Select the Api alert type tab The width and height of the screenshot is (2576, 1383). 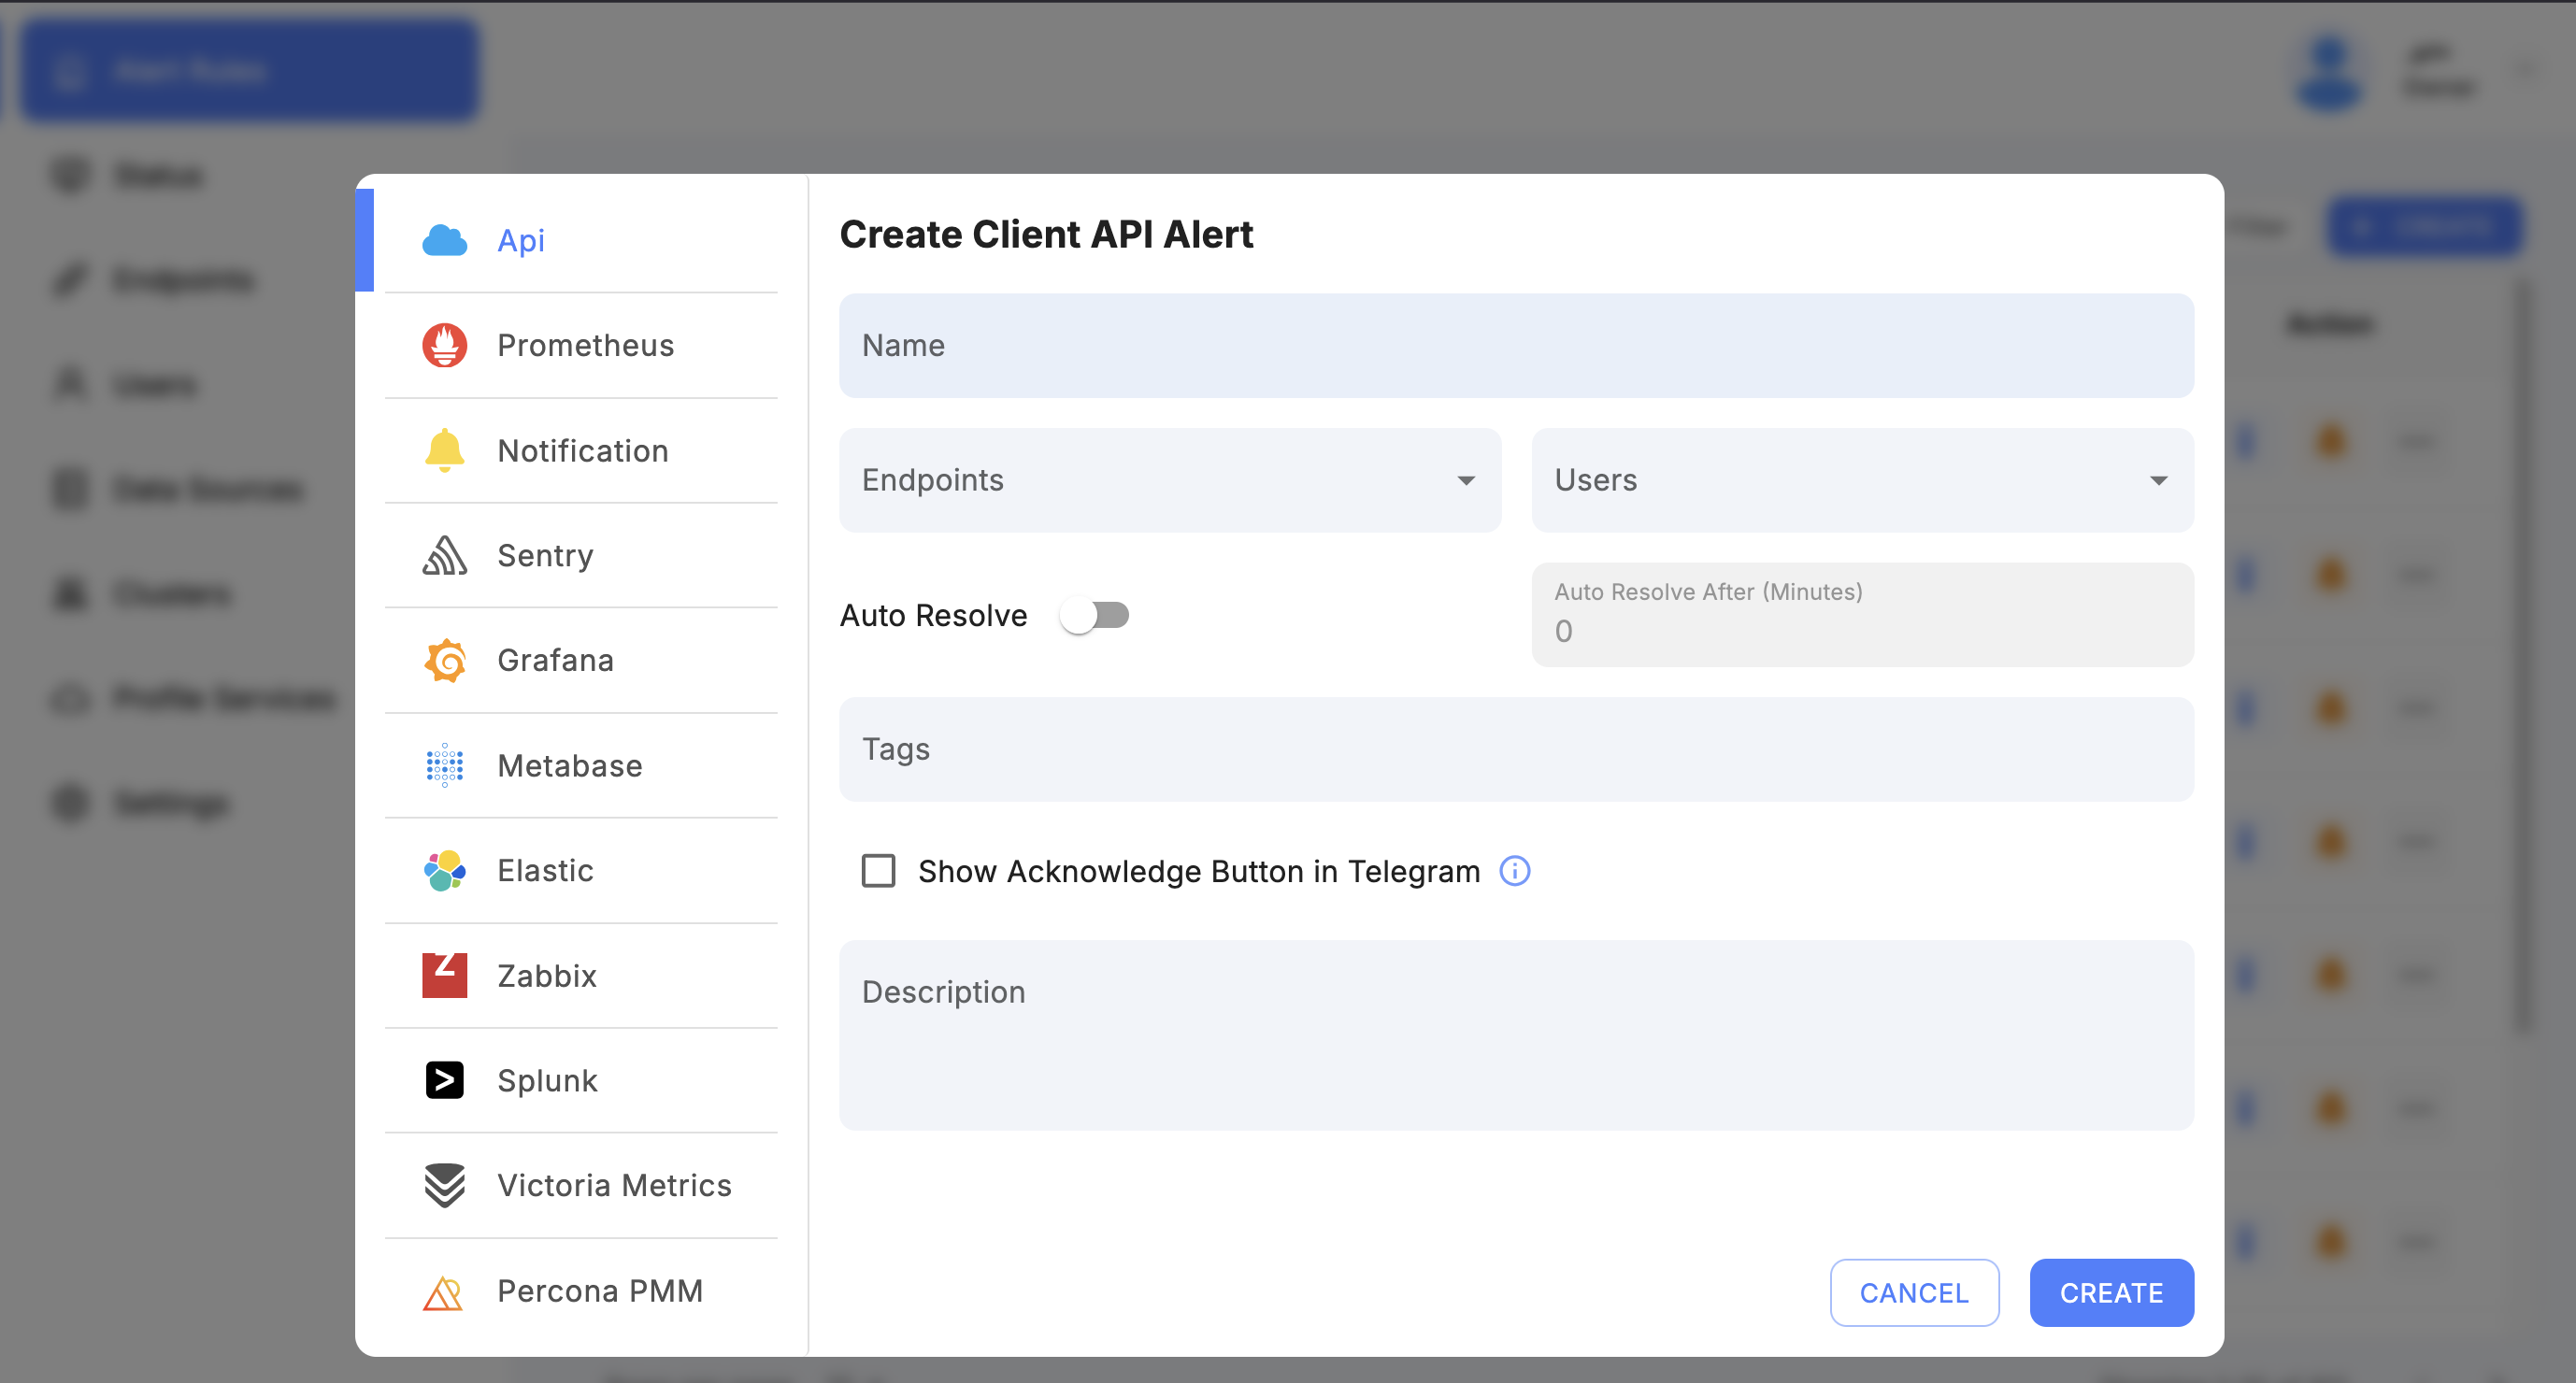[x=581, y=240]
